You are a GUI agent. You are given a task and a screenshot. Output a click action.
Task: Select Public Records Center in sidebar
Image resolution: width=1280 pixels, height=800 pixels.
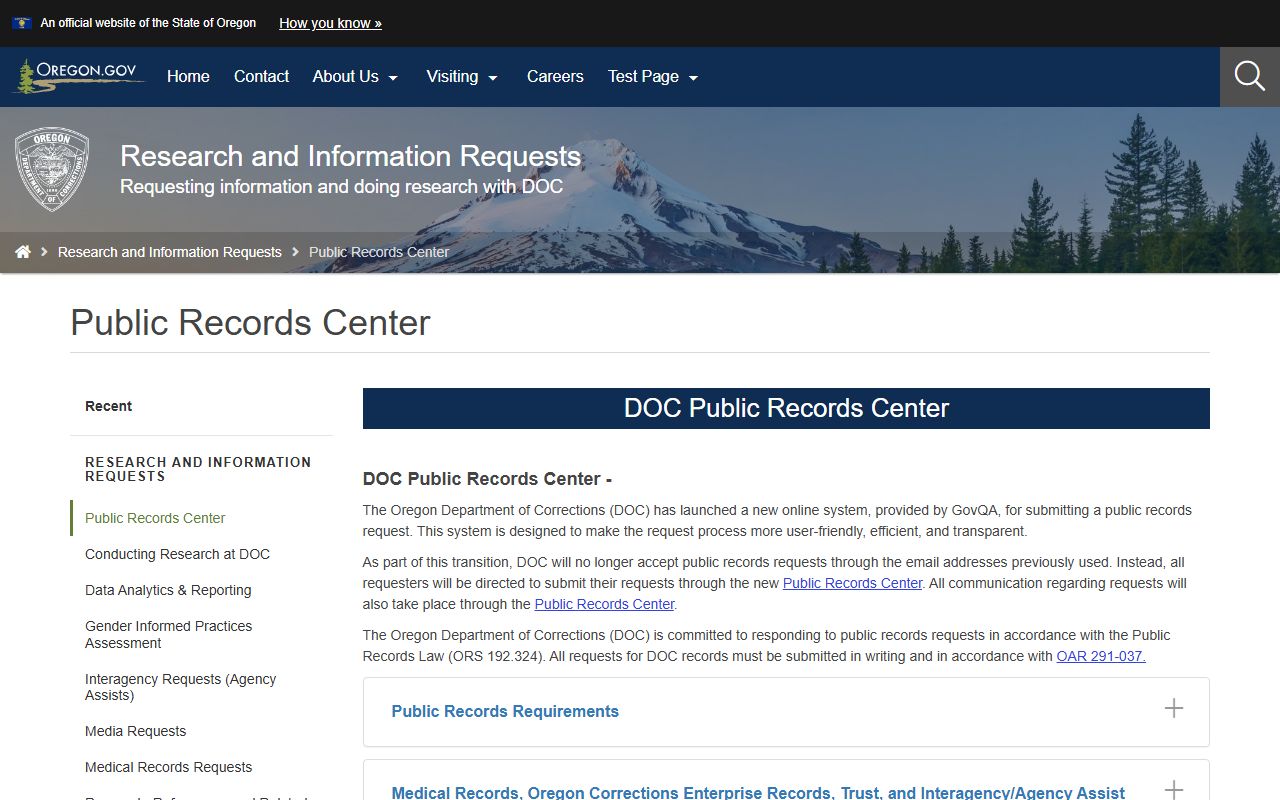[x=155, y=518]
